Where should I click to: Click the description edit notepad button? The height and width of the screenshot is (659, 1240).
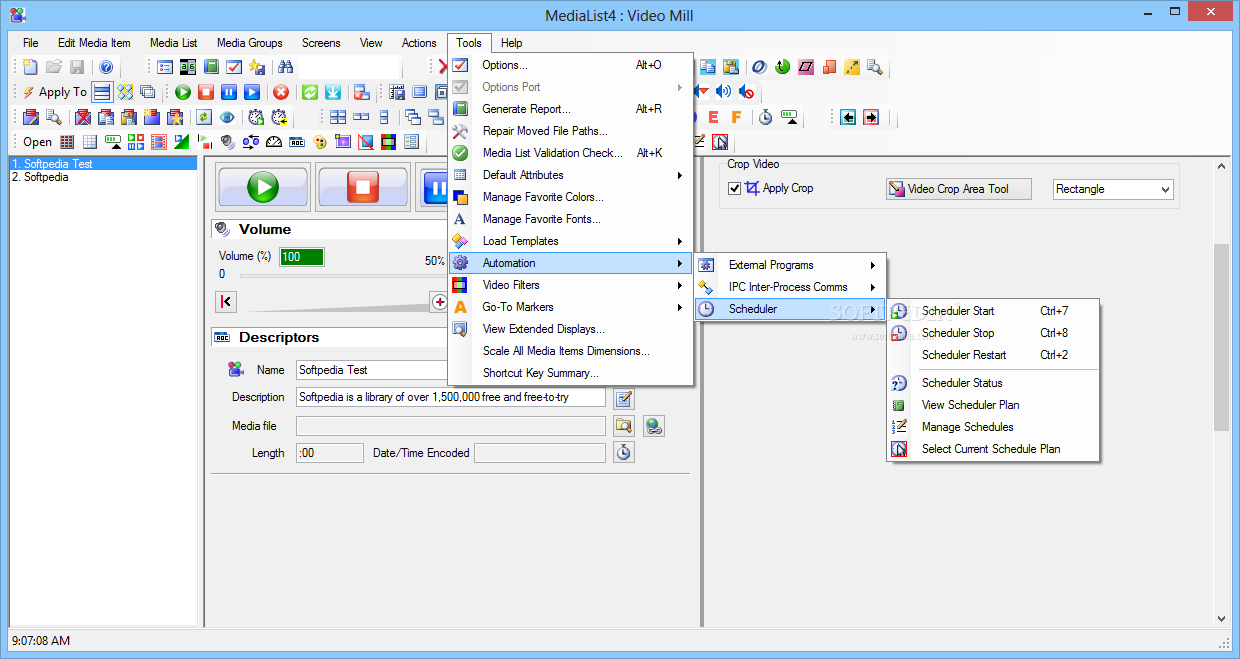(x=624, y=398)
